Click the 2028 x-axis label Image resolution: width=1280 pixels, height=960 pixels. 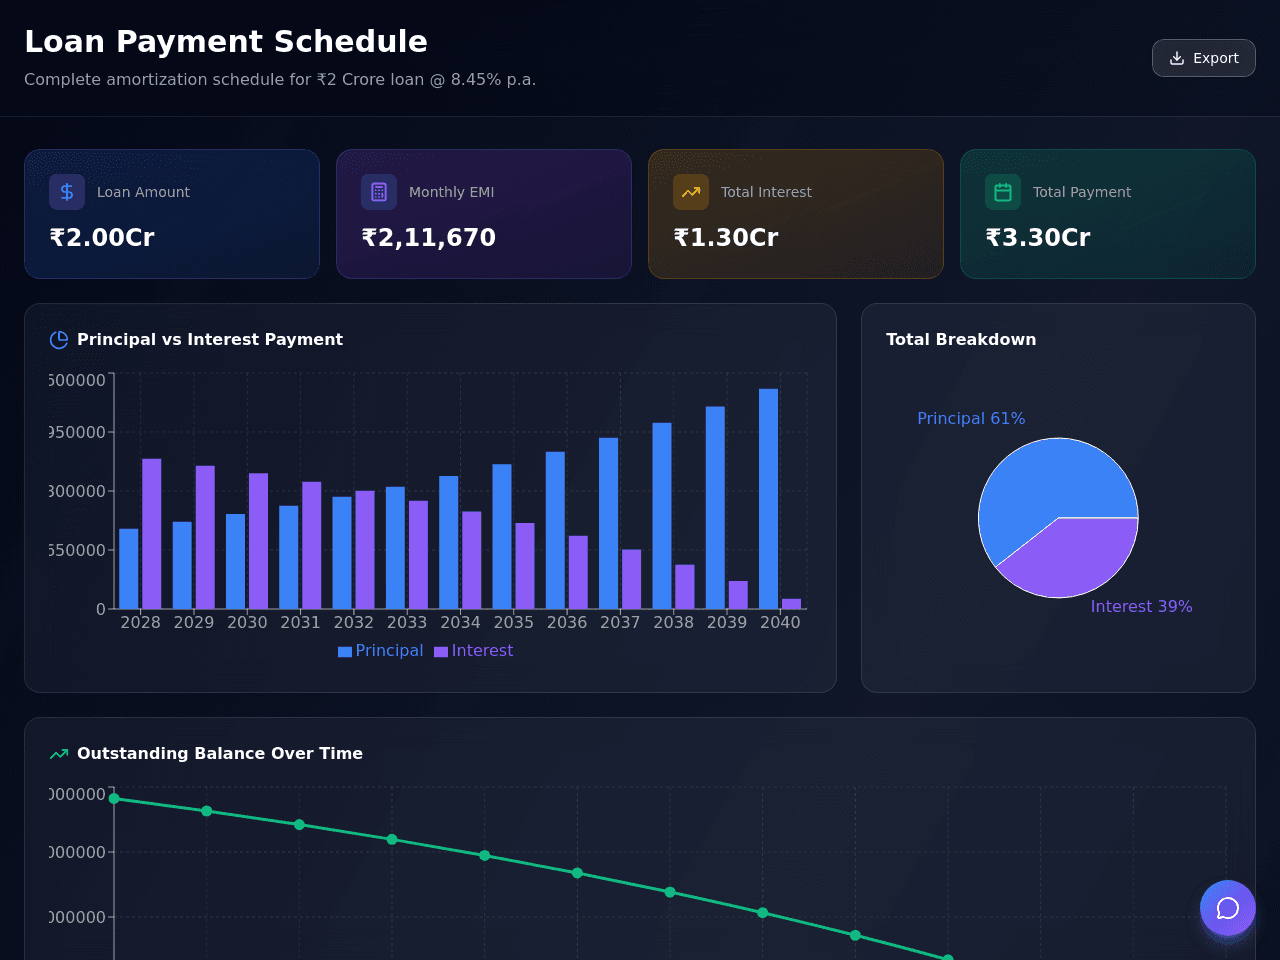pos(140,622)
